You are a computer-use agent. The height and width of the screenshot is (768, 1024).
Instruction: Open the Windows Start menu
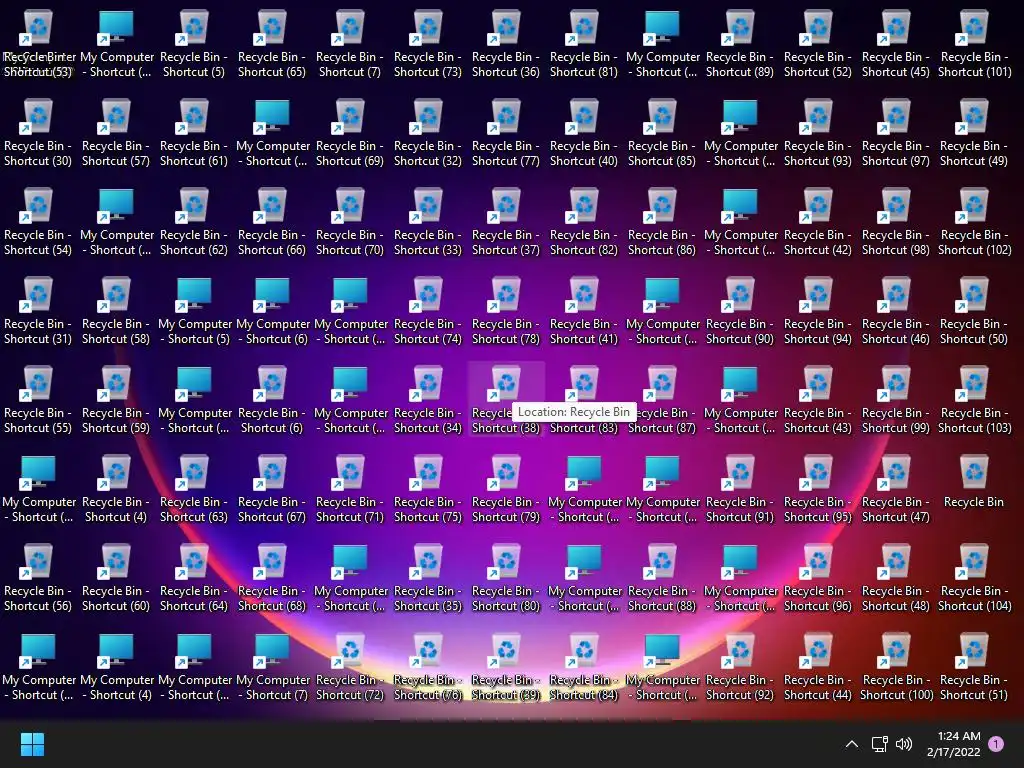pos(32,744)
